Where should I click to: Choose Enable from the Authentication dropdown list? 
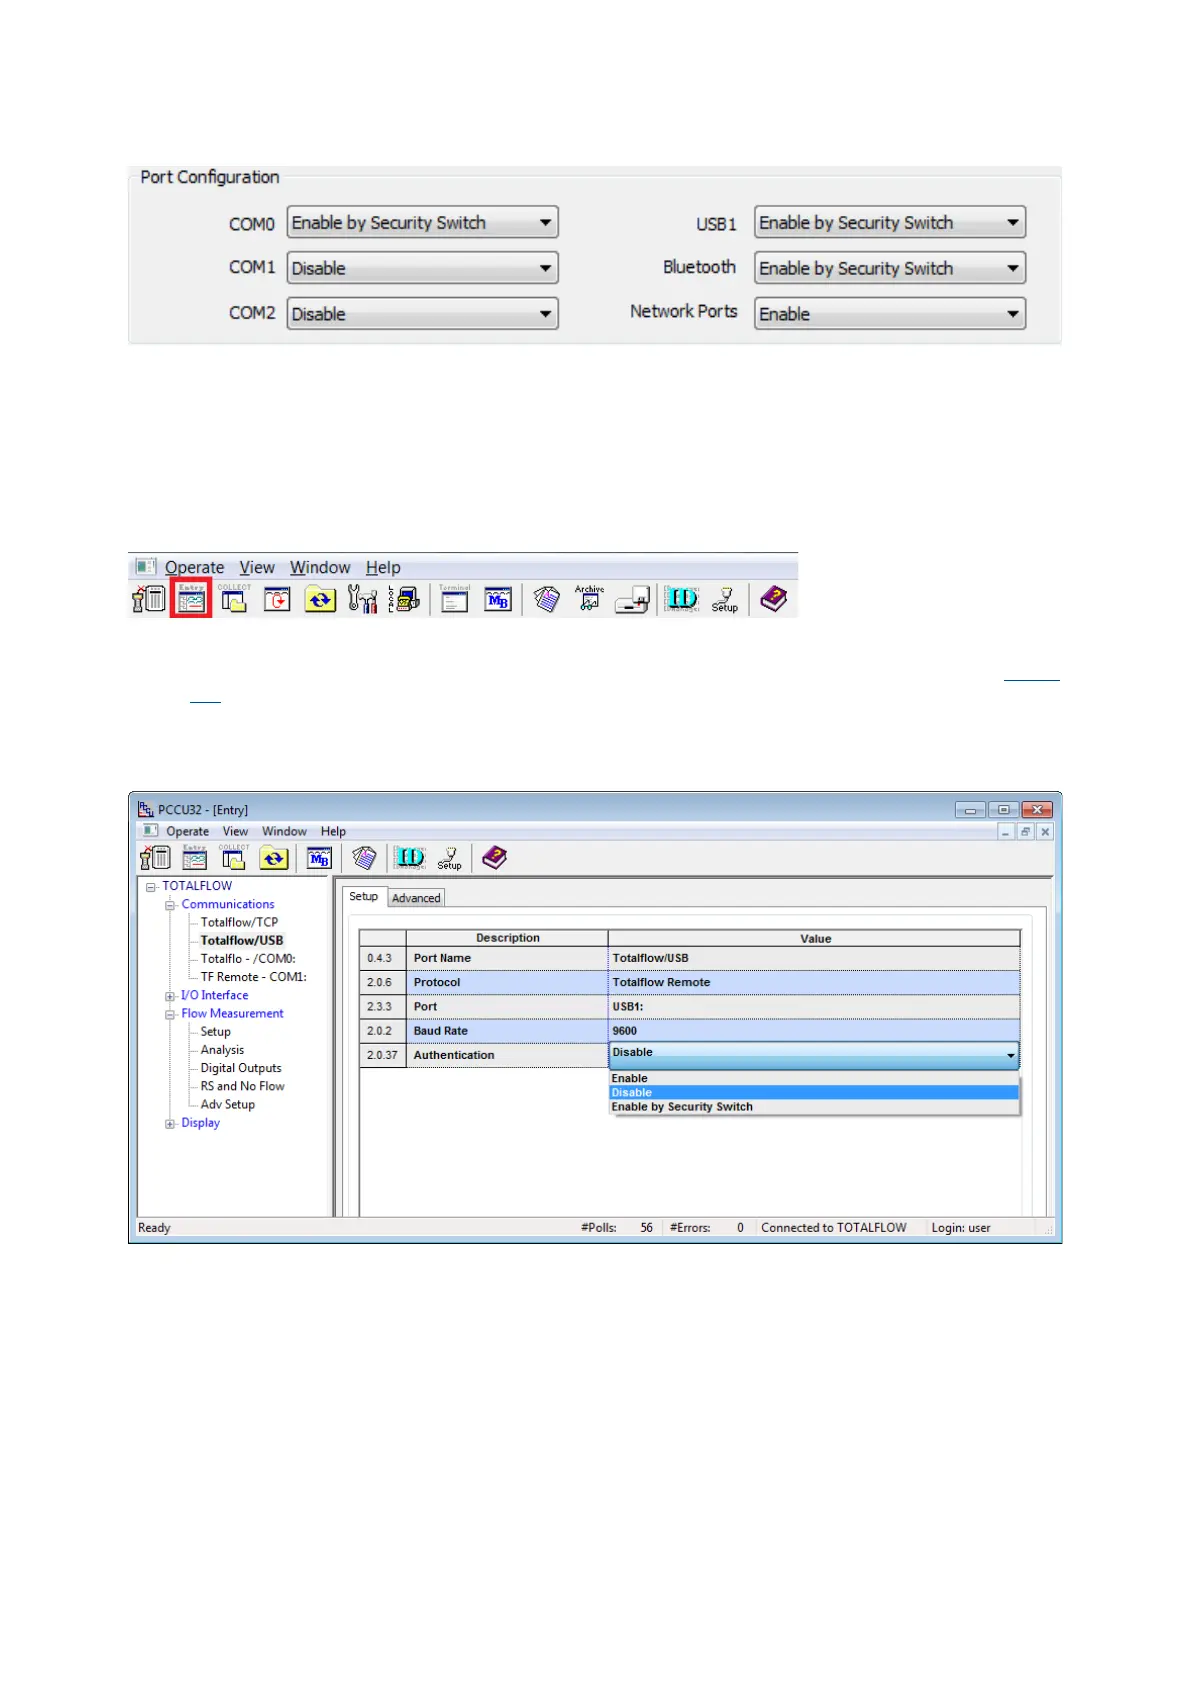point(814,1078)
